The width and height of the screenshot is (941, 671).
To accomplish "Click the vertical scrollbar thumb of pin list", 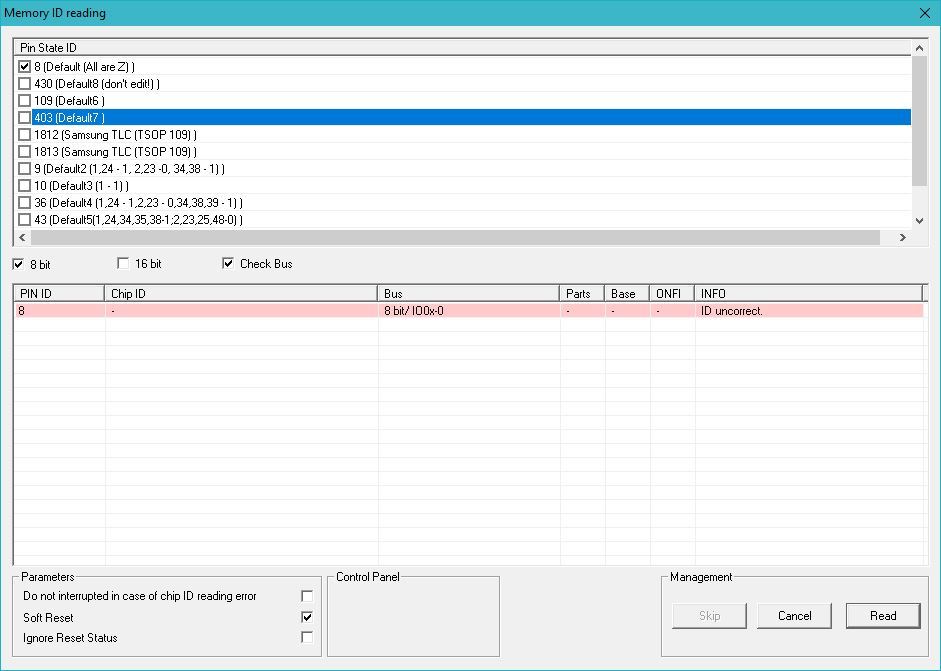I will [919, 121].
